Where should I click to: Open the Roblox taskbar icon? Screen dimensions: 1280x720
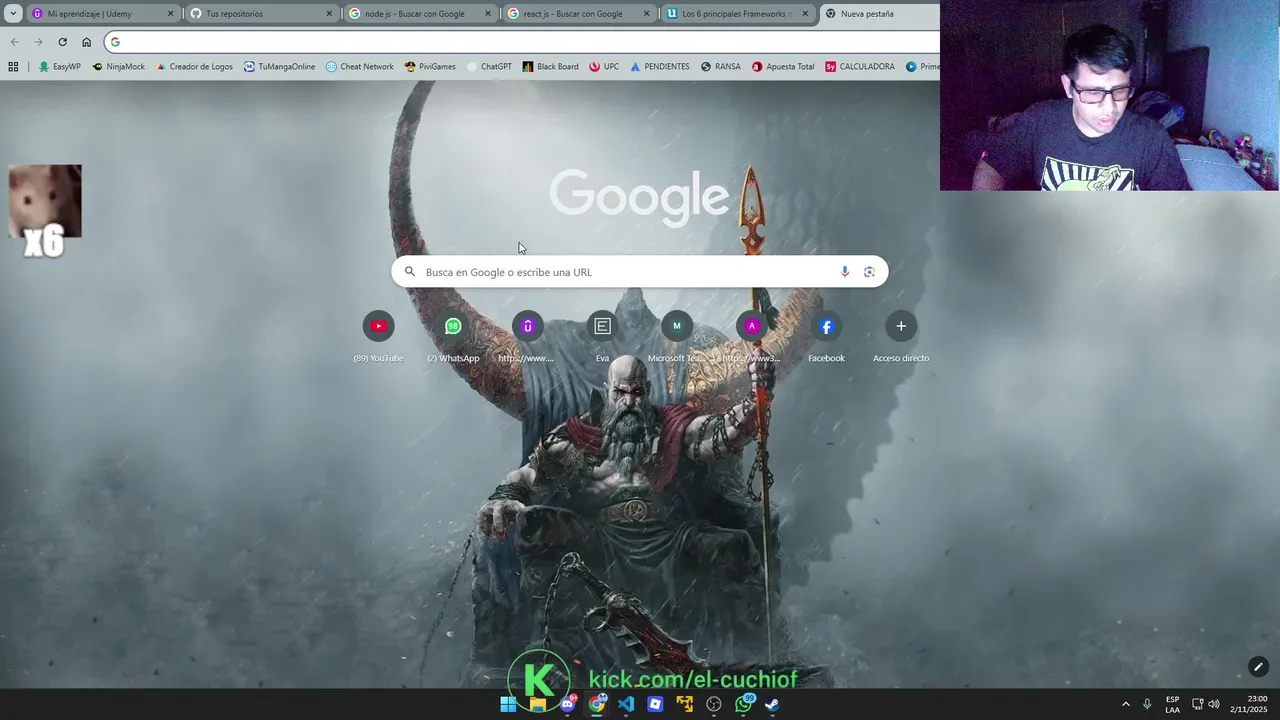[x=655, y=704]
